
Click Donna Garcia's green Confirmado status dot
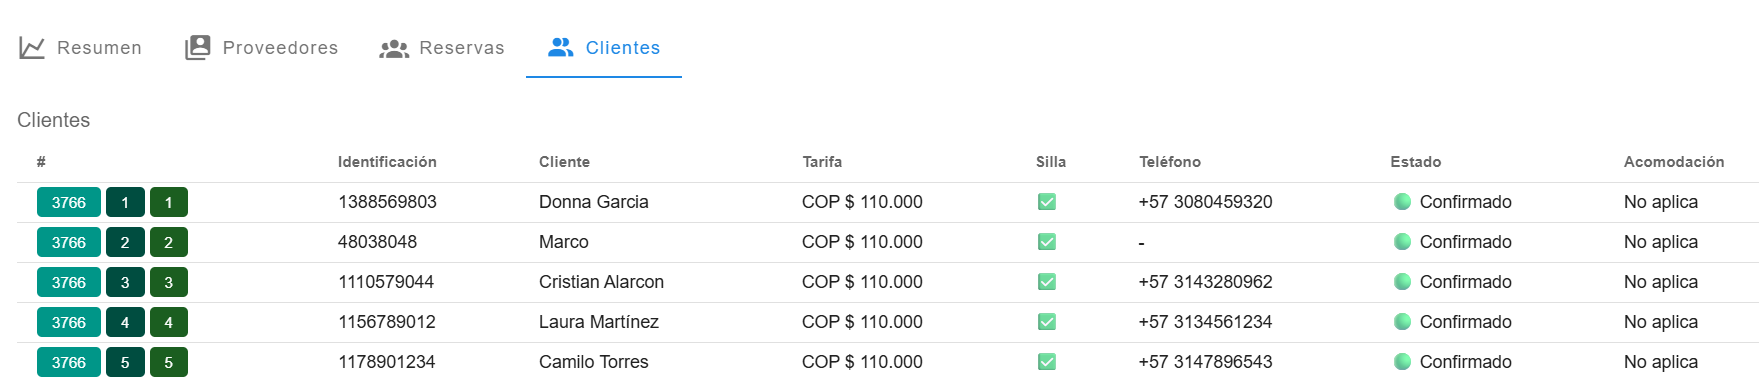pos(1402,202)
